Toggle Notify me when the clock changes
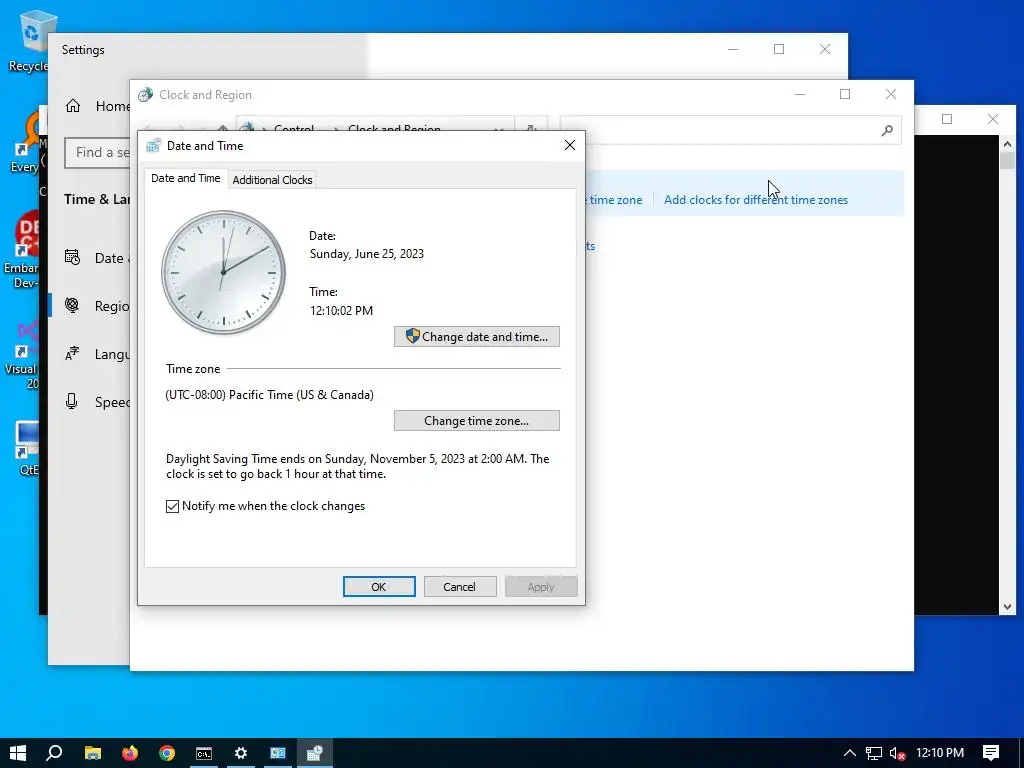 [172, 506]
